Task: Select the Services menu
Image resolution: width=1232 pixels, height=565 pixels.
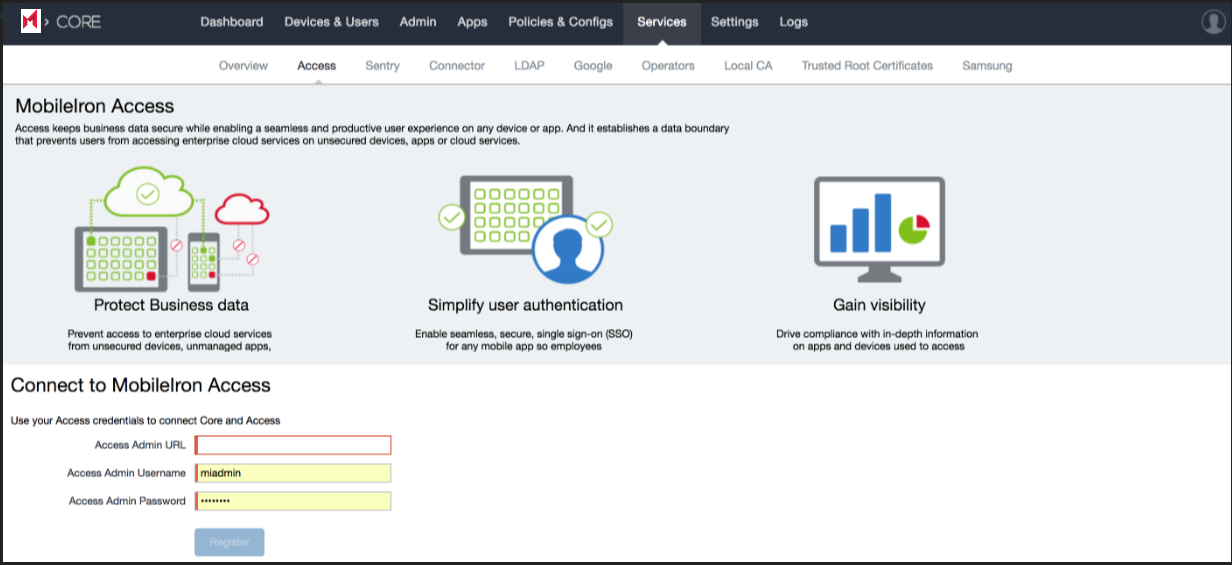Action: tap(662, 22)
